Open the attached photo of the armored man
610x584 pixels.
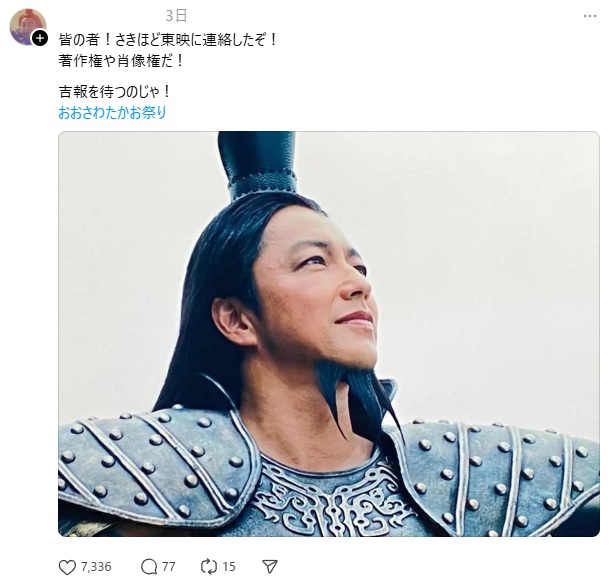(329, 334)
